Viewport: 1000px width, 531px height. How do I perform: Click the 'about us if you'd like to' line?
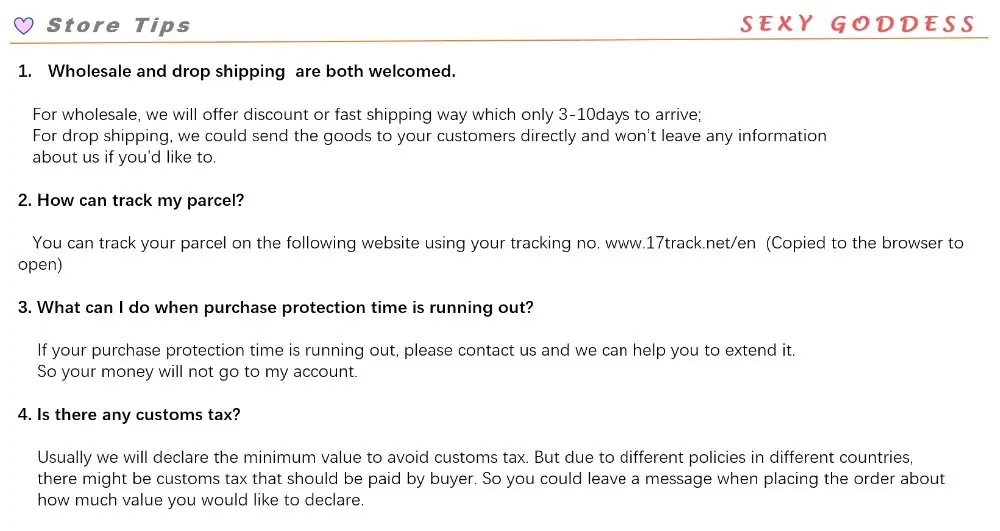click(124, 157)
